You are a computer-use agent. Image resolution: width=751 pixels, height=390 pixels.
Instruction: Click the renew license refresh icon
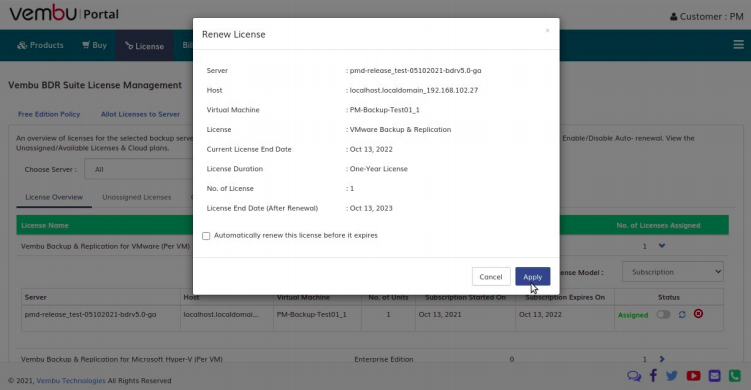pyautogui.click(x=682, y=314)
